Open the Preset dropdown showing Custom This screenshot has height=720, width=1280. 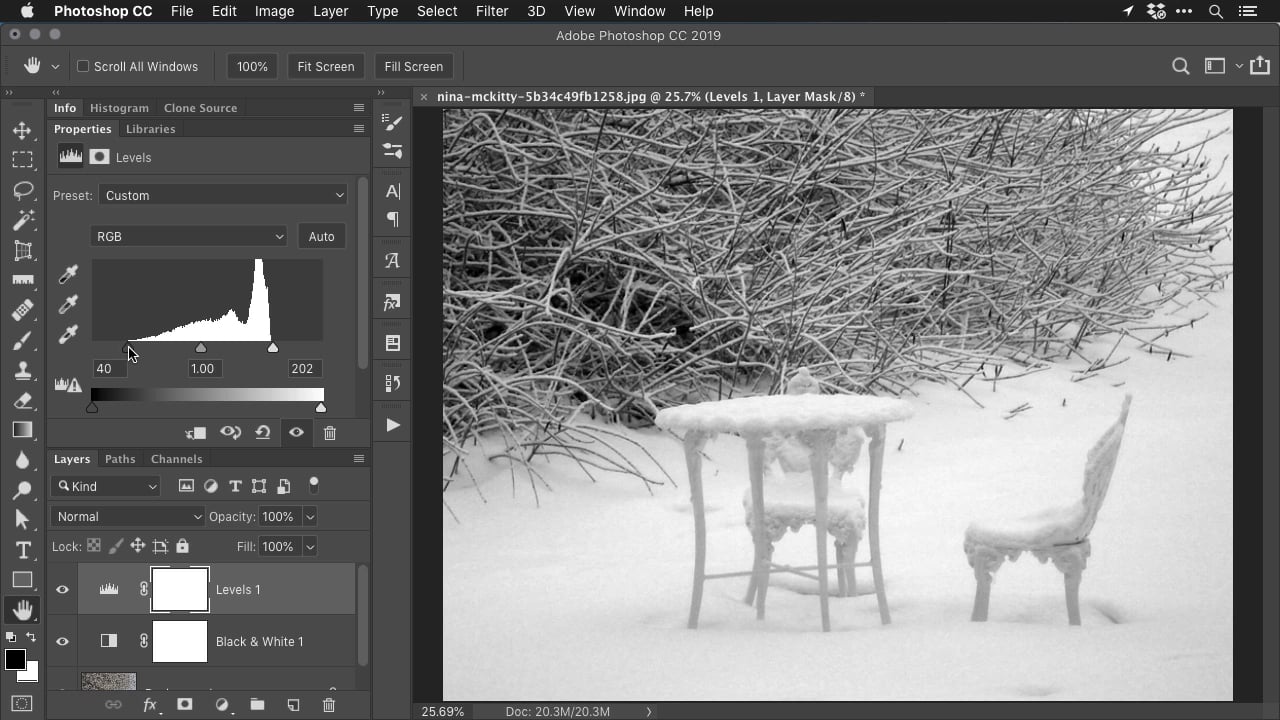(223, 195)
